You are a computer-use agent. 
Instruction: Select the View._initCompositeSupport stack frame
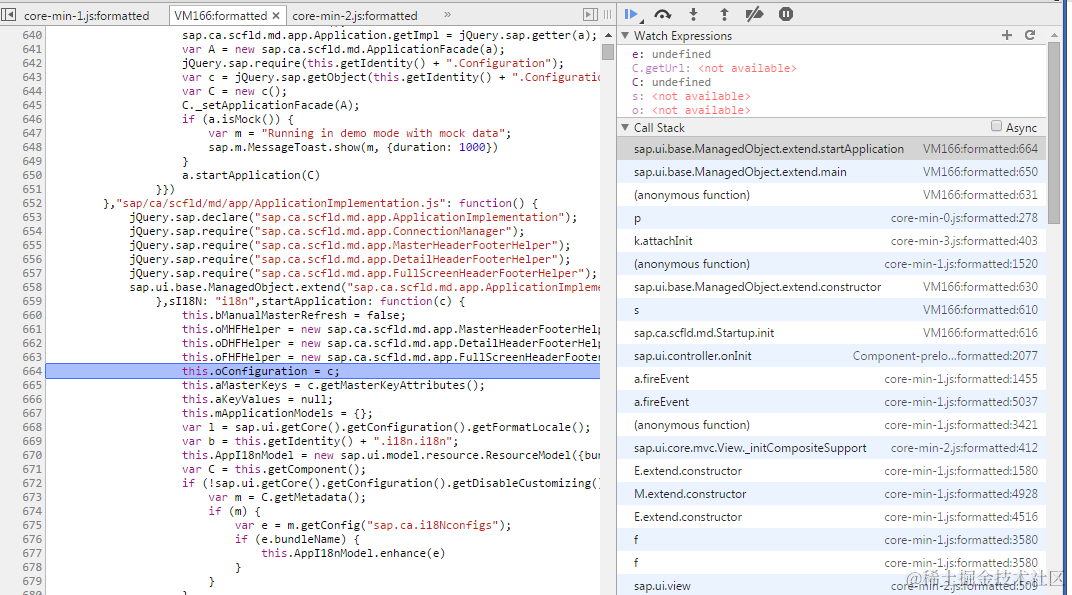(831, 448)
